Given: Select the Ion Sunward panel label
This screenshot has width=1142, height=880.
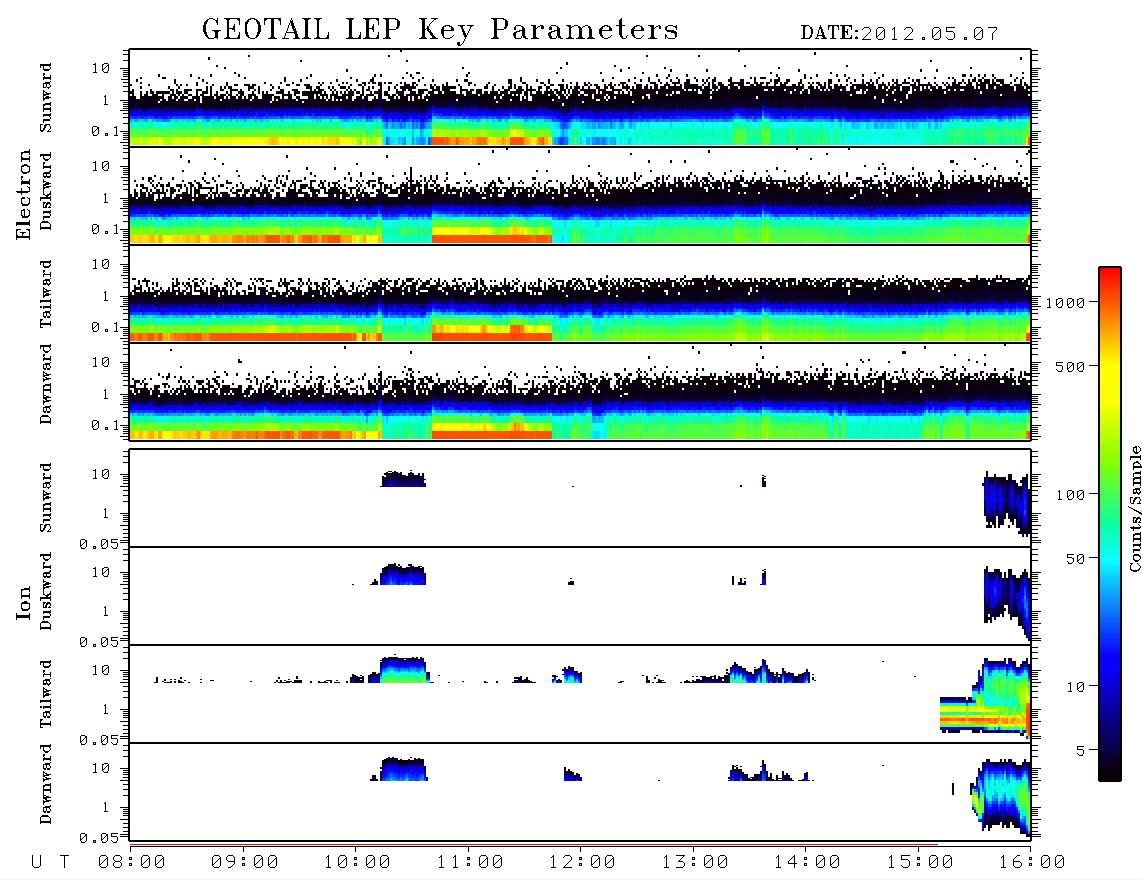Looking at the screenshot, I should [46, 498].
